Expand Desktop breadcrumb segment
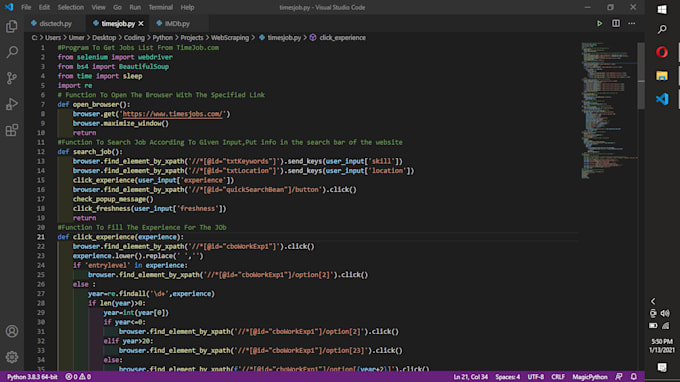Viewport: 680px width, 382px height. click(x=104, y=38)
